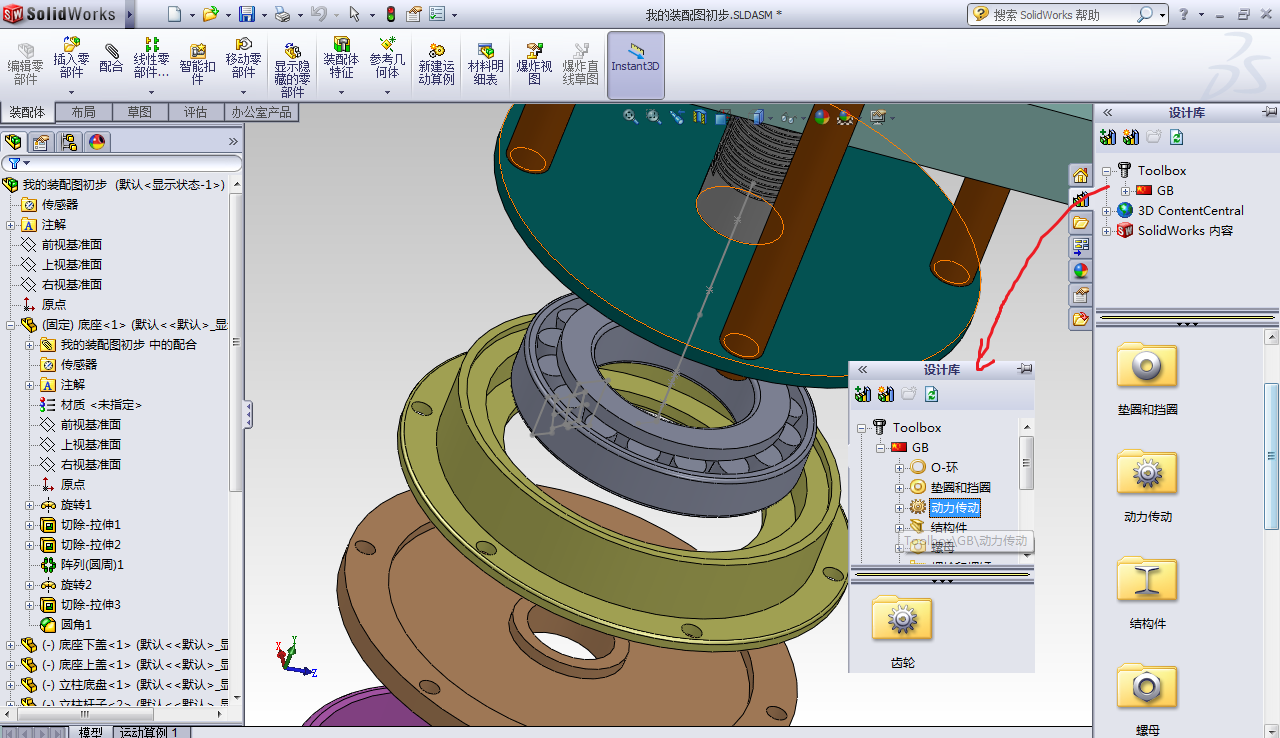Switch to the 评估 tab

196,112
